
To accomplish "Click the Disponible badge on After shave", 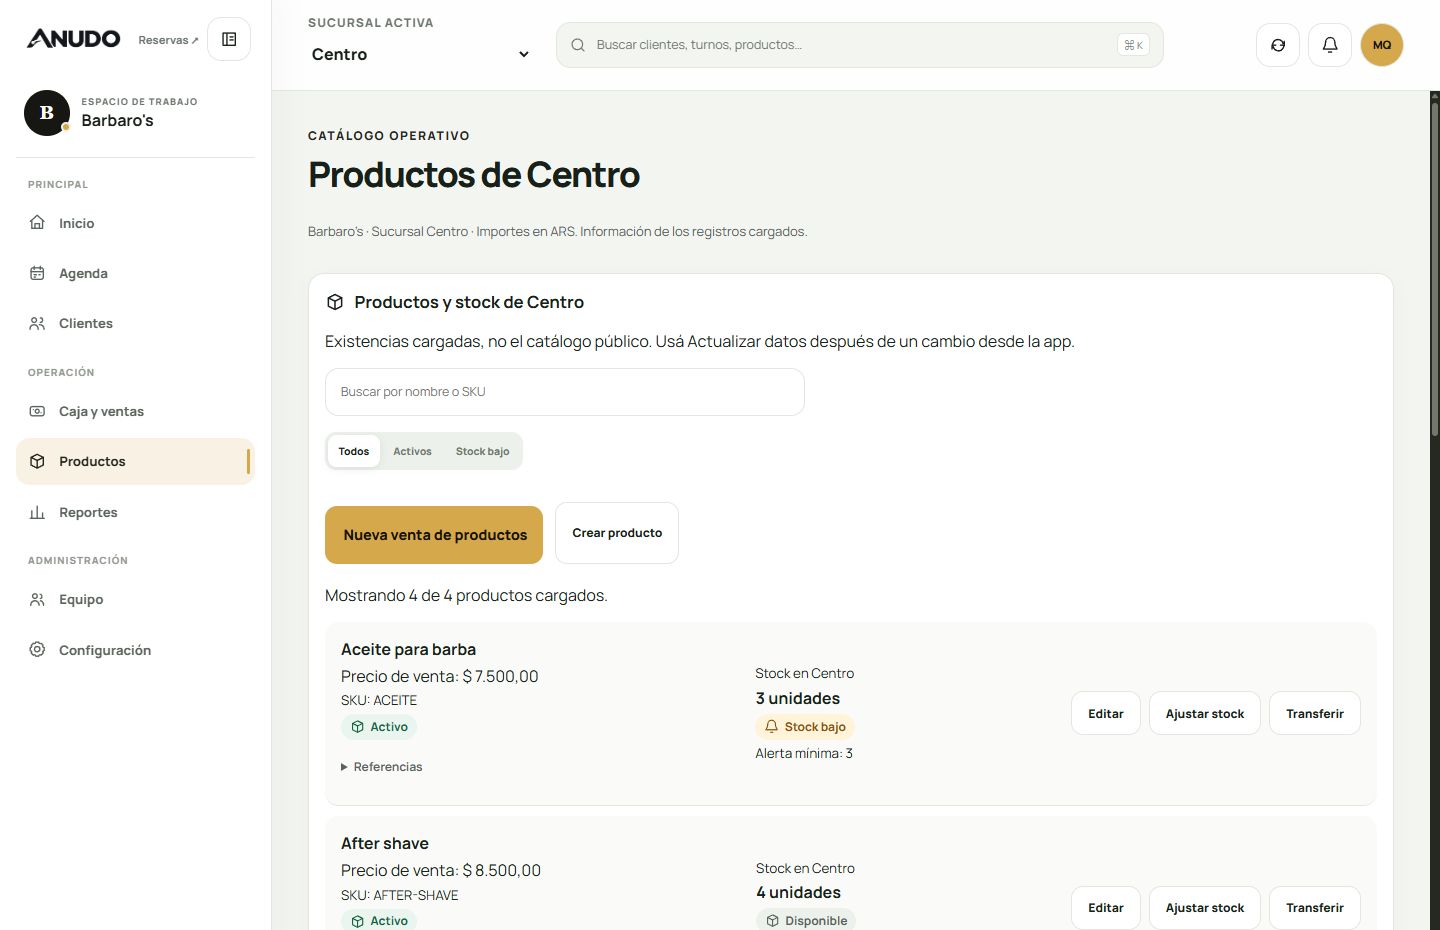I will (806, 920).
